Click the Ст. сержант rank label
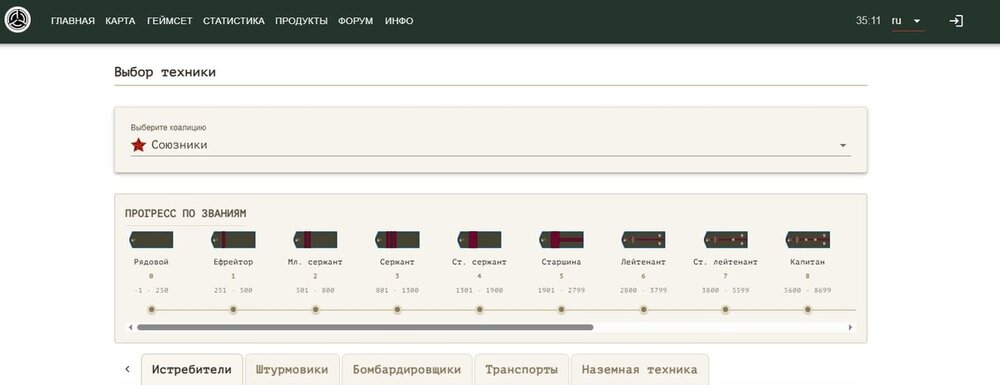The width and height of the screenshot is (1000, 385). pos(479,262)
